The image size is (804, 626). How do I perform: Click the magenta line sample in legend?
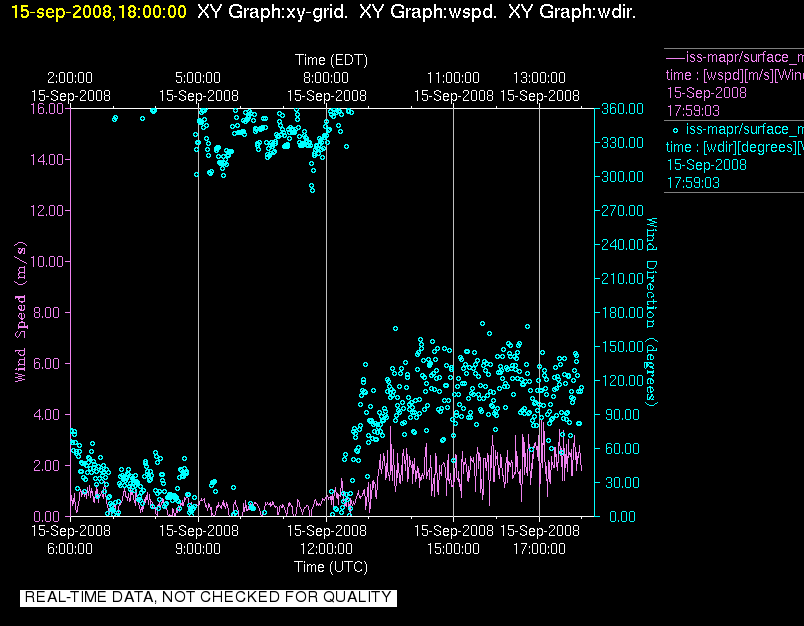676,57
